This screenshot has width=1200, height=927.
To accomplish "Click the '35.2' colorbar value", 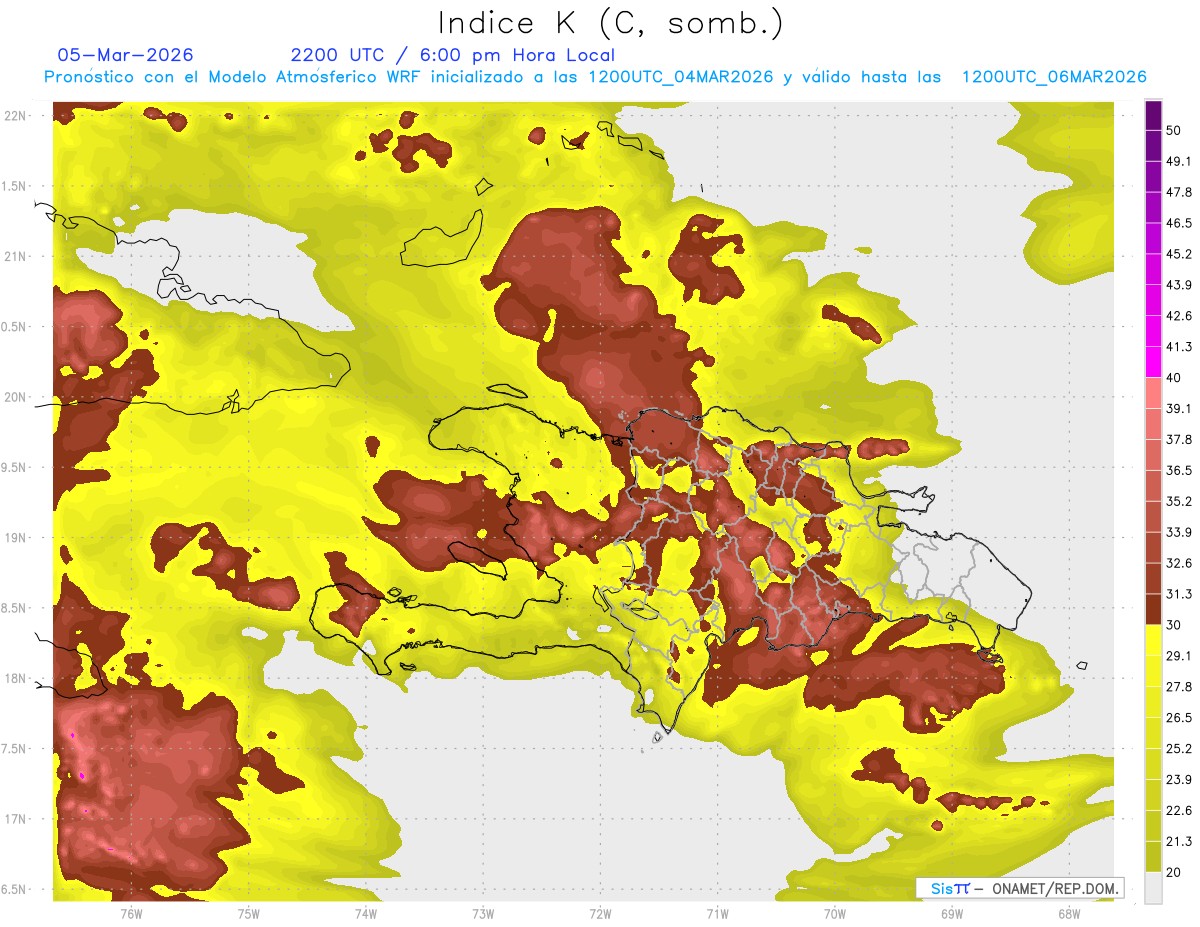I will tap(1179, 501).
